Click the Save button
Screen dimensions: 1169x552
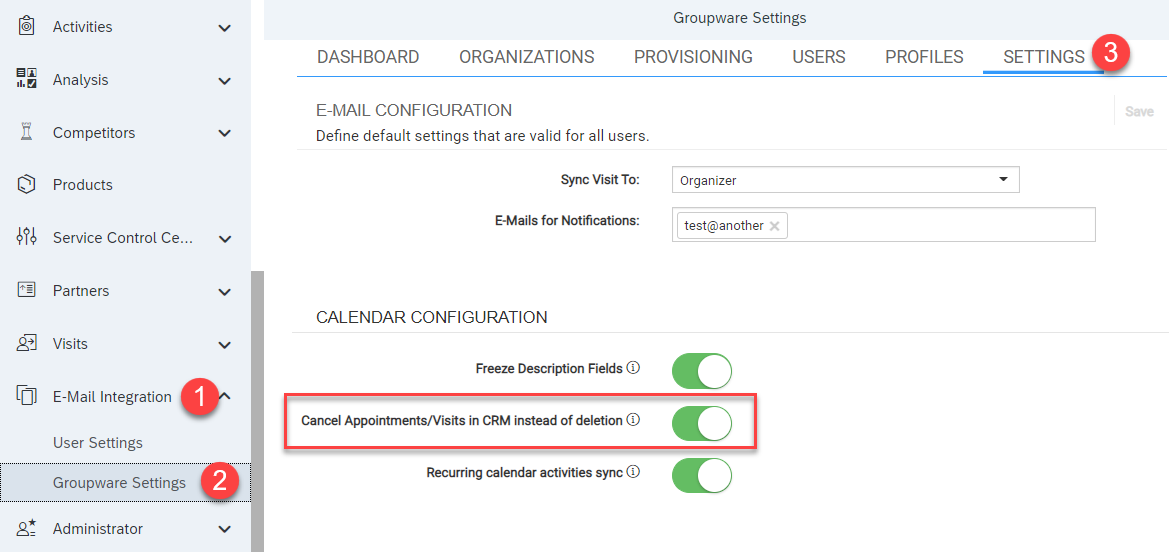click(x=1138, y=111)
